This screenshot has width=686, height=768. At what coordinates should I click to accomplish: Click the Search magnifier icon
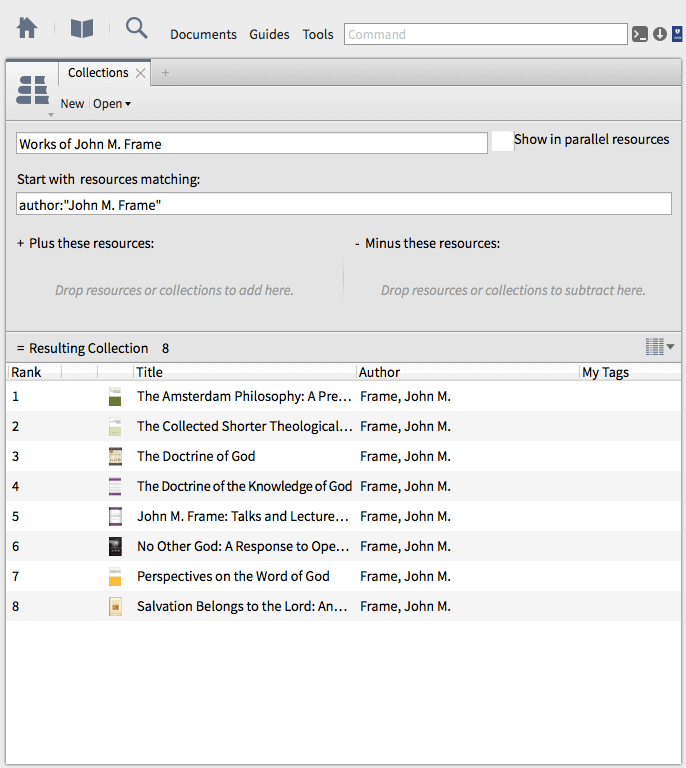(x=136, y=28)
